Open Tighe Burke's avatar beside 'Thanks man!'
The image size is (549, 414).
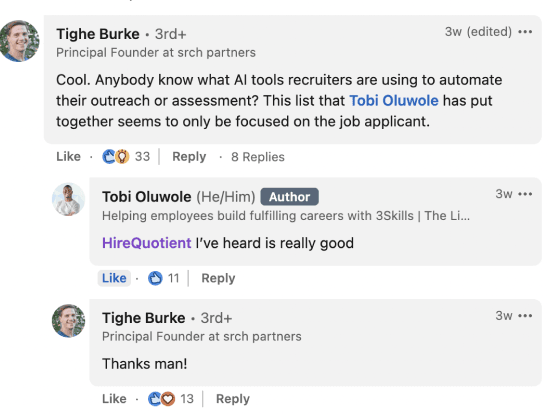pyautogui.click(x=69, y=320)
